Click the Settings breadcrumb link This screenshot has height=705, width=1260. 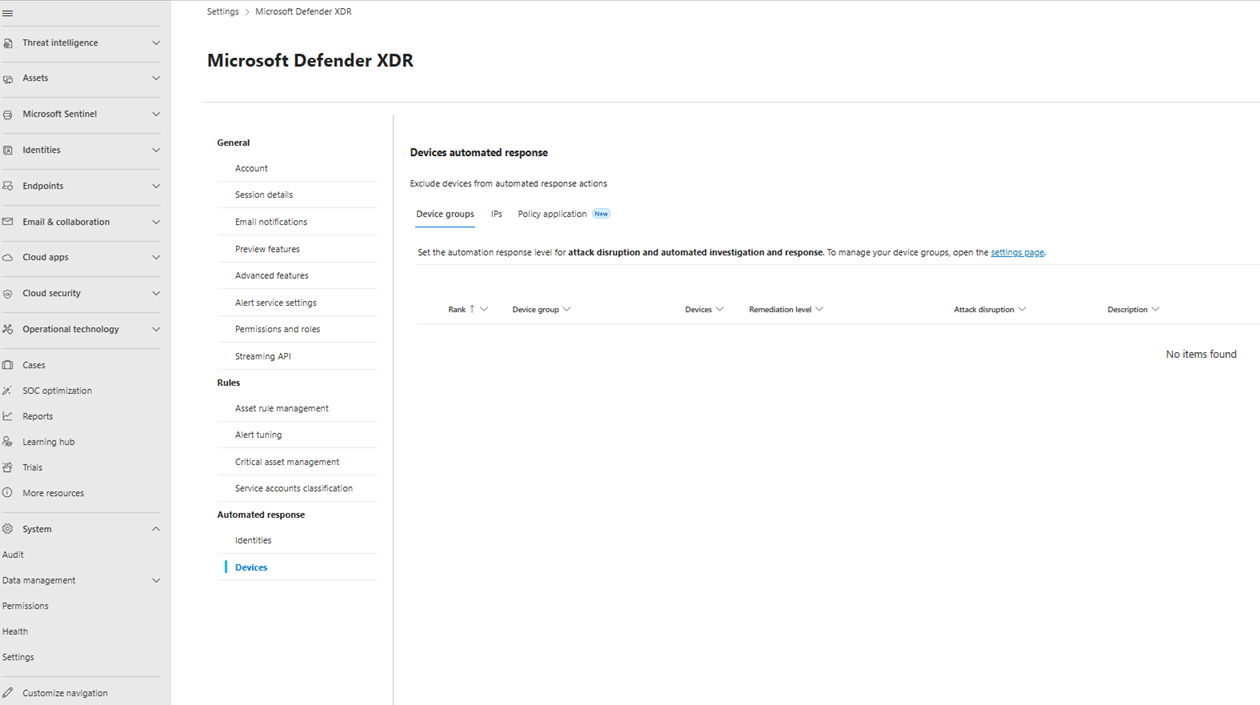(x=223, y=12)
